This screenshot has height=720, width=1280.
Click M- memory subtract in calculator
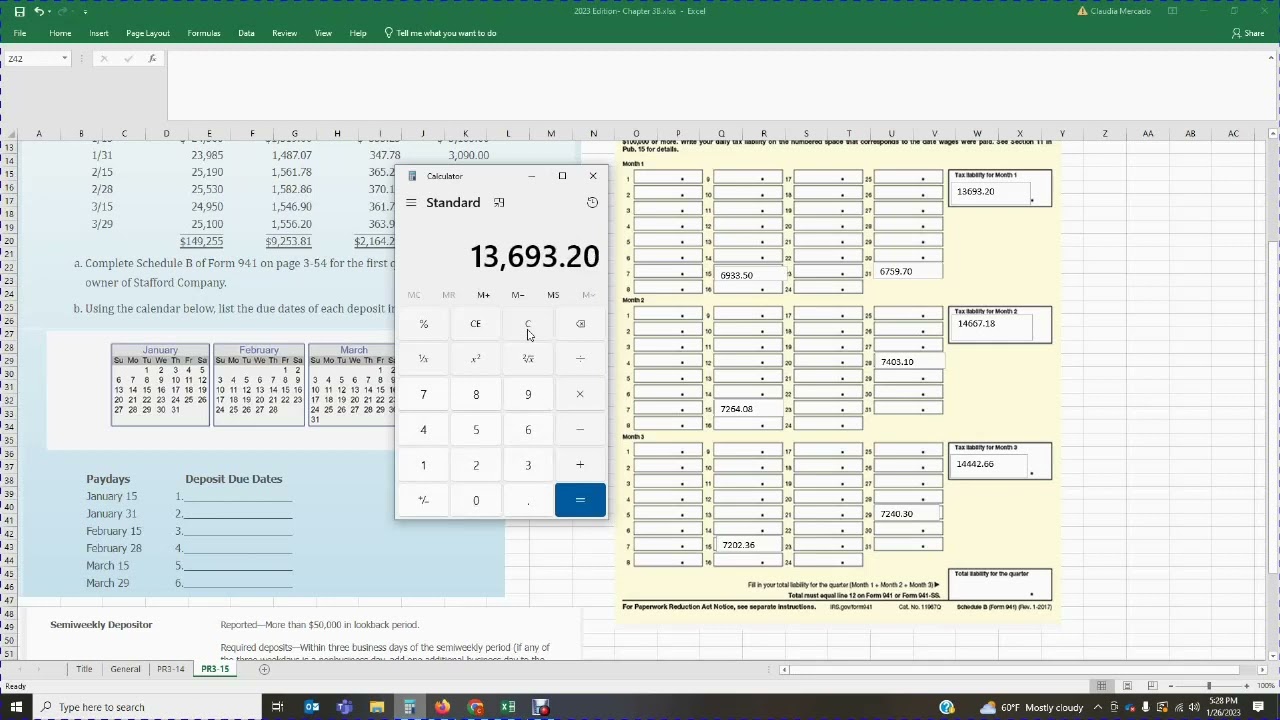pos(518,295)
